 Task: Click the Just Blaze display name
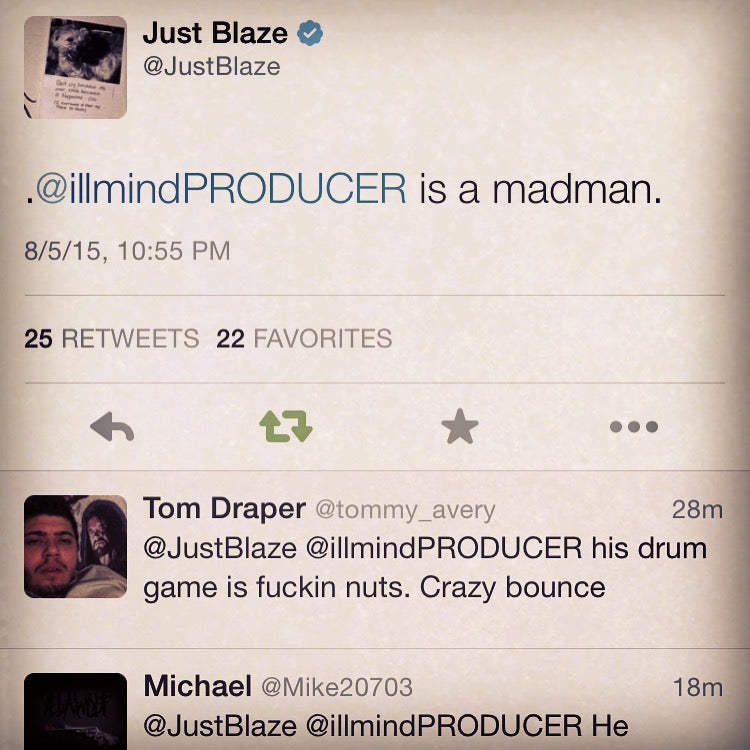(x=215, y=33)
